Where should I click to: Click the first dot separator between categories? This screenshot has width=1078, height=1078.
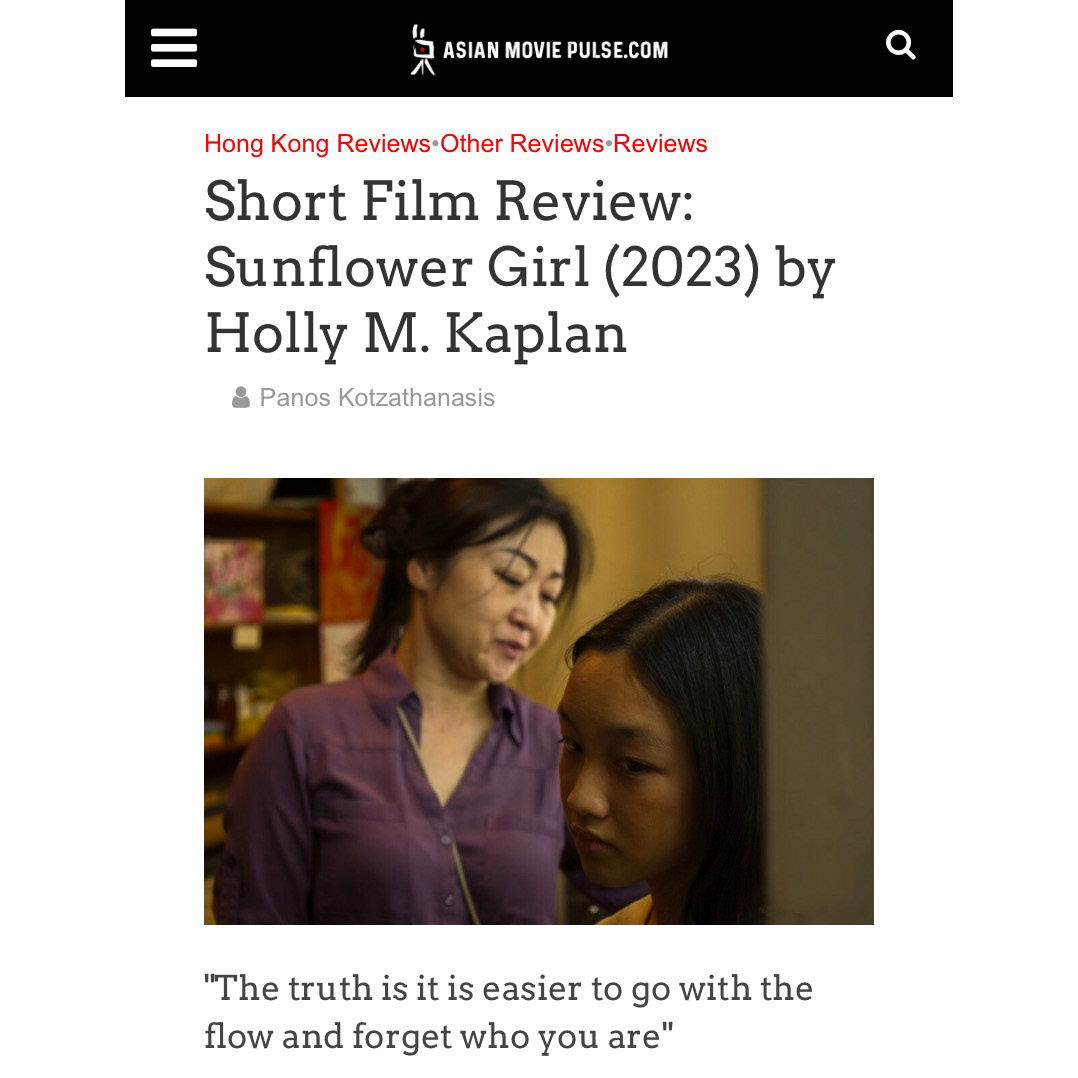[435, 144]
